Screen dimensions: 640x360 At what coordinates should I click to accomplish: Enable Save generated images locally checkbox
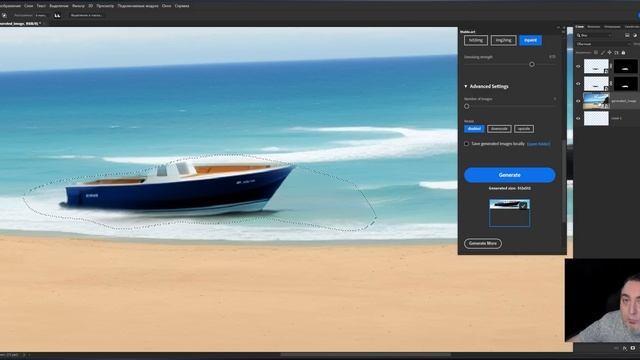point(466,144)
